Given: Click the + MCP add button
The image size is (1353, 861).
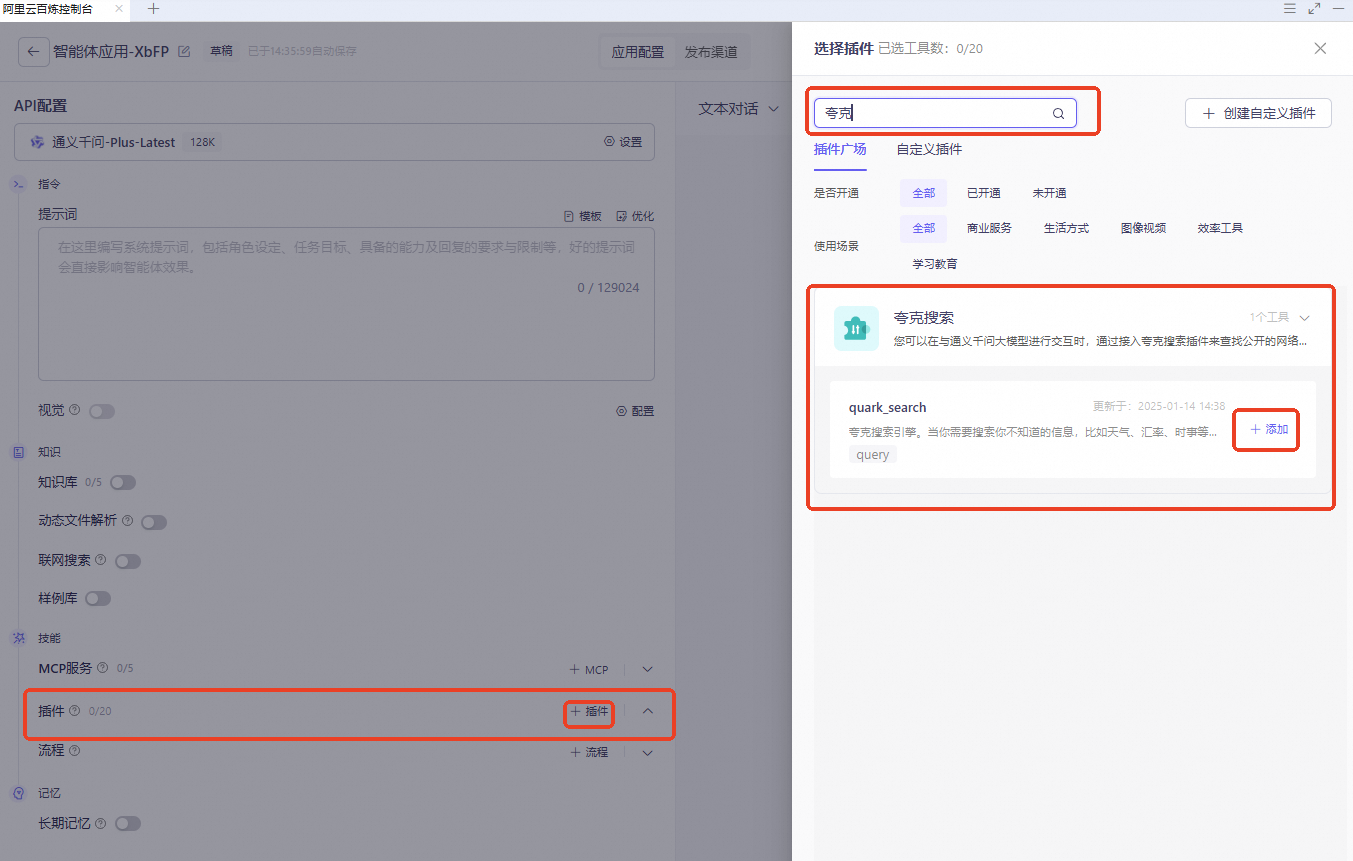Looking at the screenshot, I should [x=589, y=669].
